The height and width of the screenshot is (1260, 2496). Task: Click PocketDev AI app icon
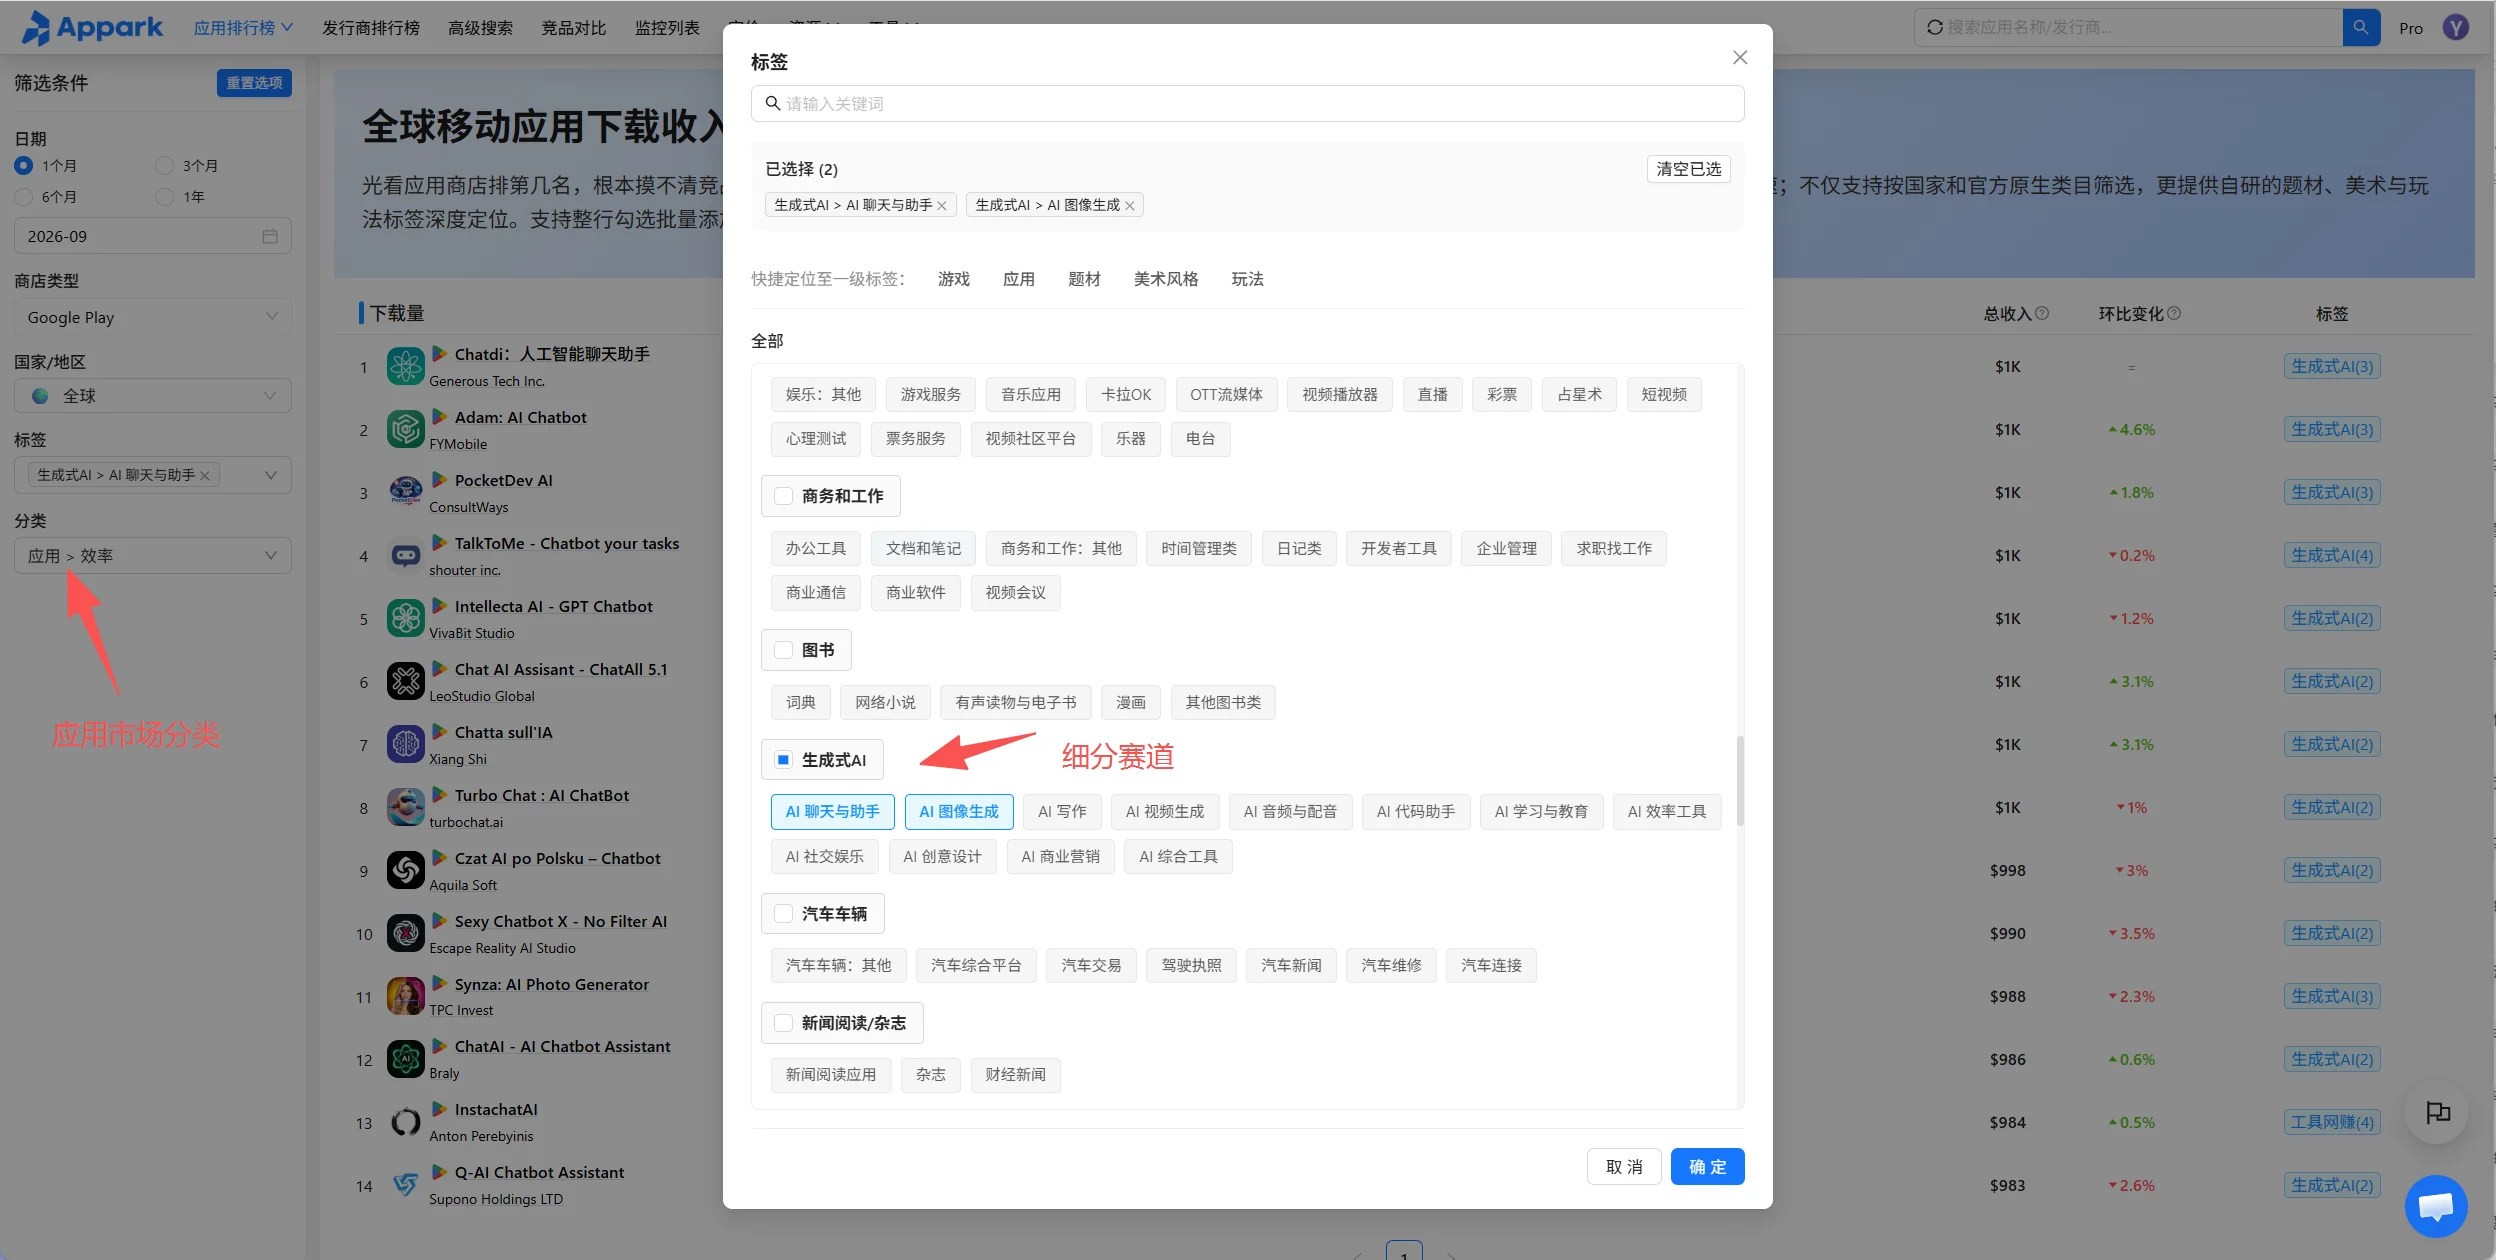pyautogui.click(x=405, y=493)
